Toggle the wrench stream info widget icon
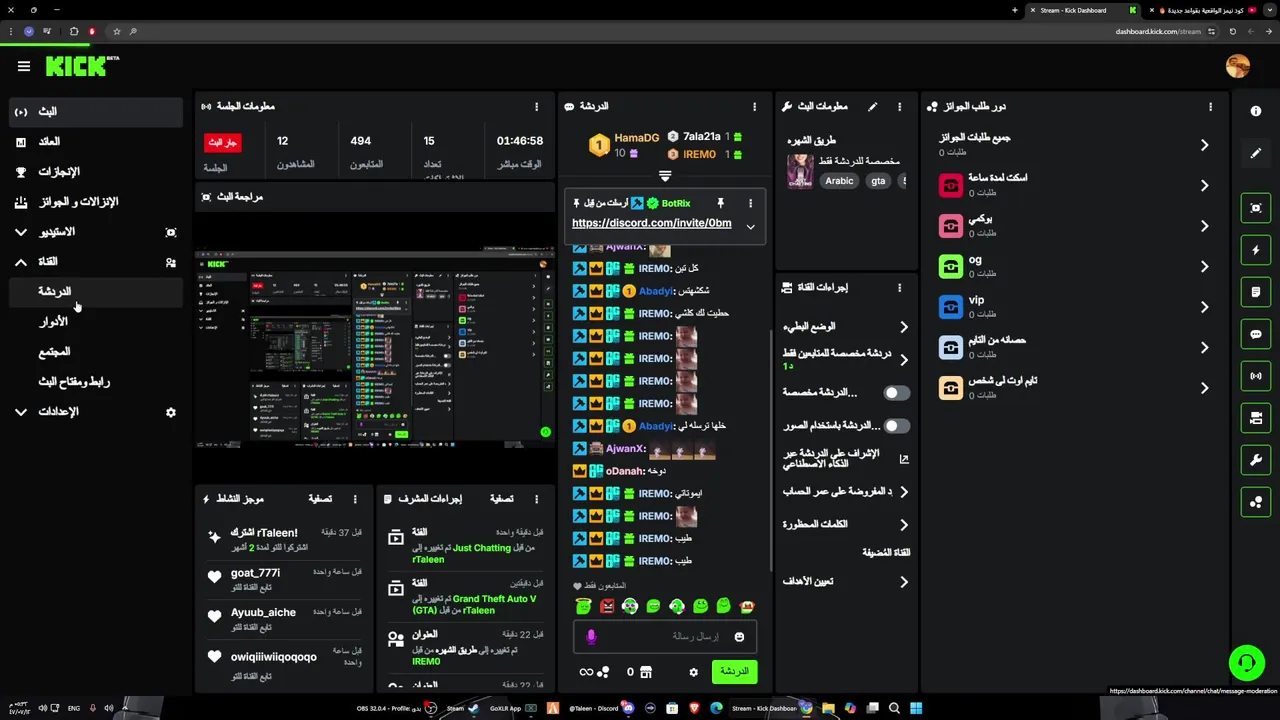This screenshot has width=1280, height=720. click(1256, 460)
